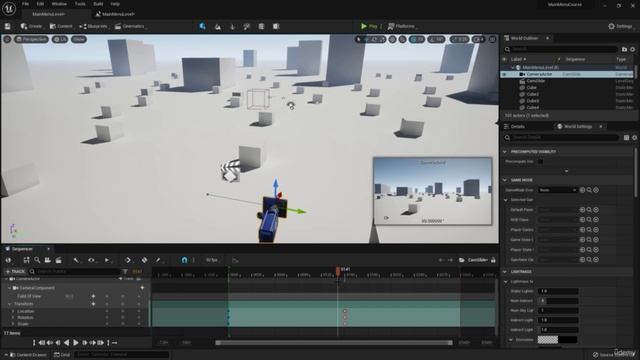Click Sequencer auto-key icon
The height and width of the screenshot is (360, 640).
tap(144, 260)
